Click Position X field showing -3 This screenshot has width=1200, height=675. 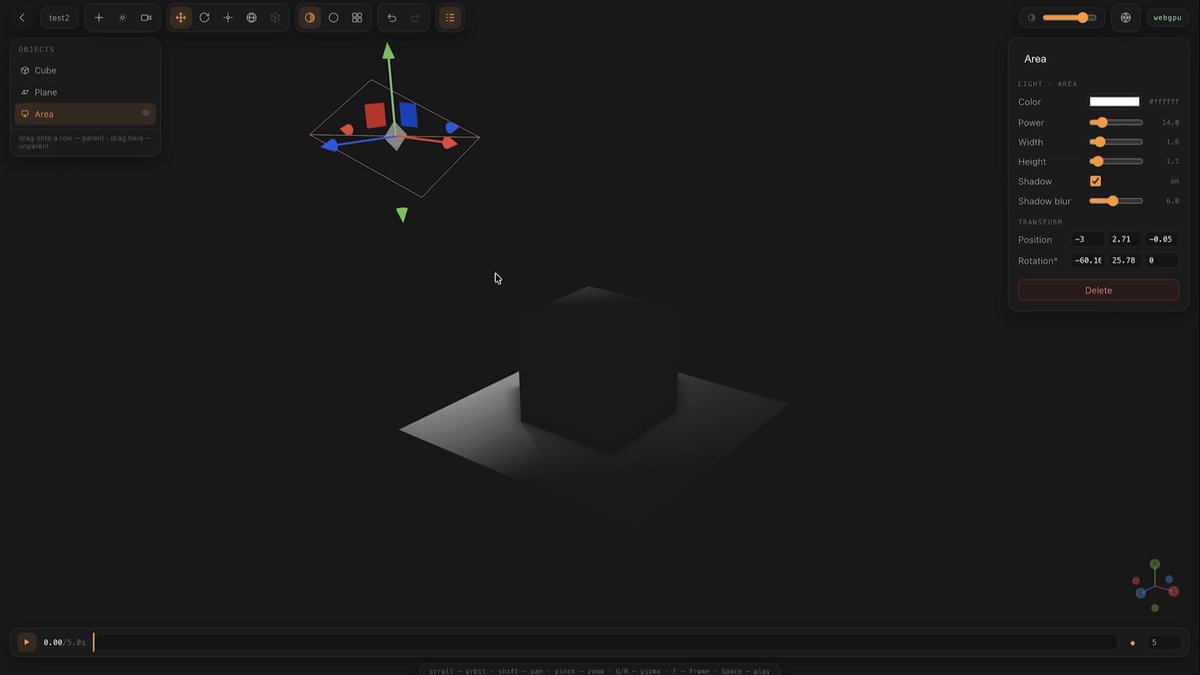point(1088,239)
